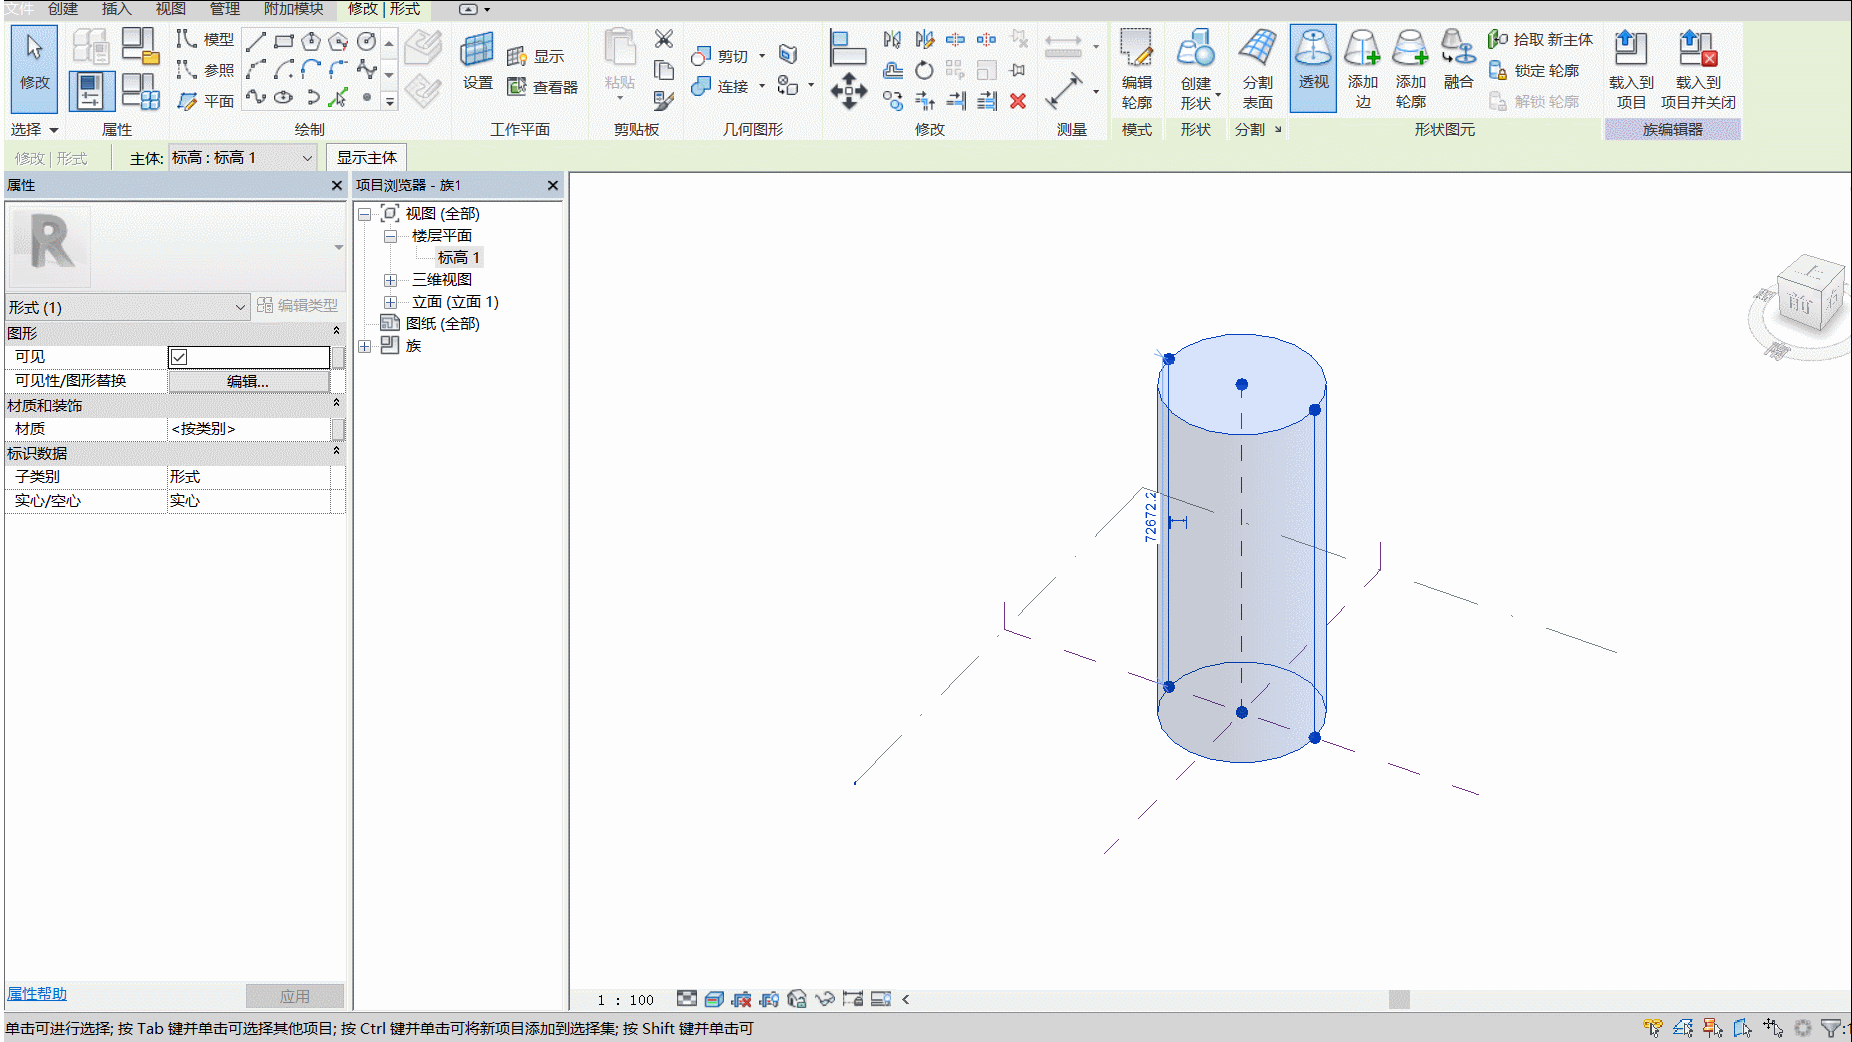Click the 添加边 (Add Edge) icon
Image resolution: width=1852 pixels, height=1042 pixels.
[x=1362, y=69]
